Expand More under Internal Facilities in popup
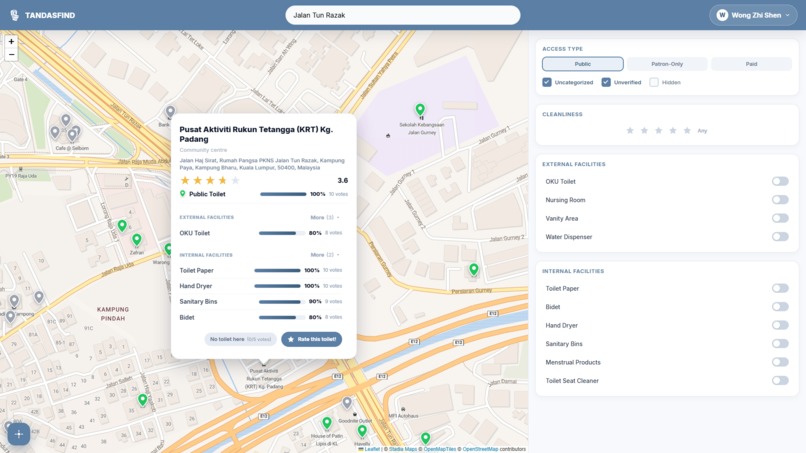This screenshot has width=806, height=453. click(325, 255)
